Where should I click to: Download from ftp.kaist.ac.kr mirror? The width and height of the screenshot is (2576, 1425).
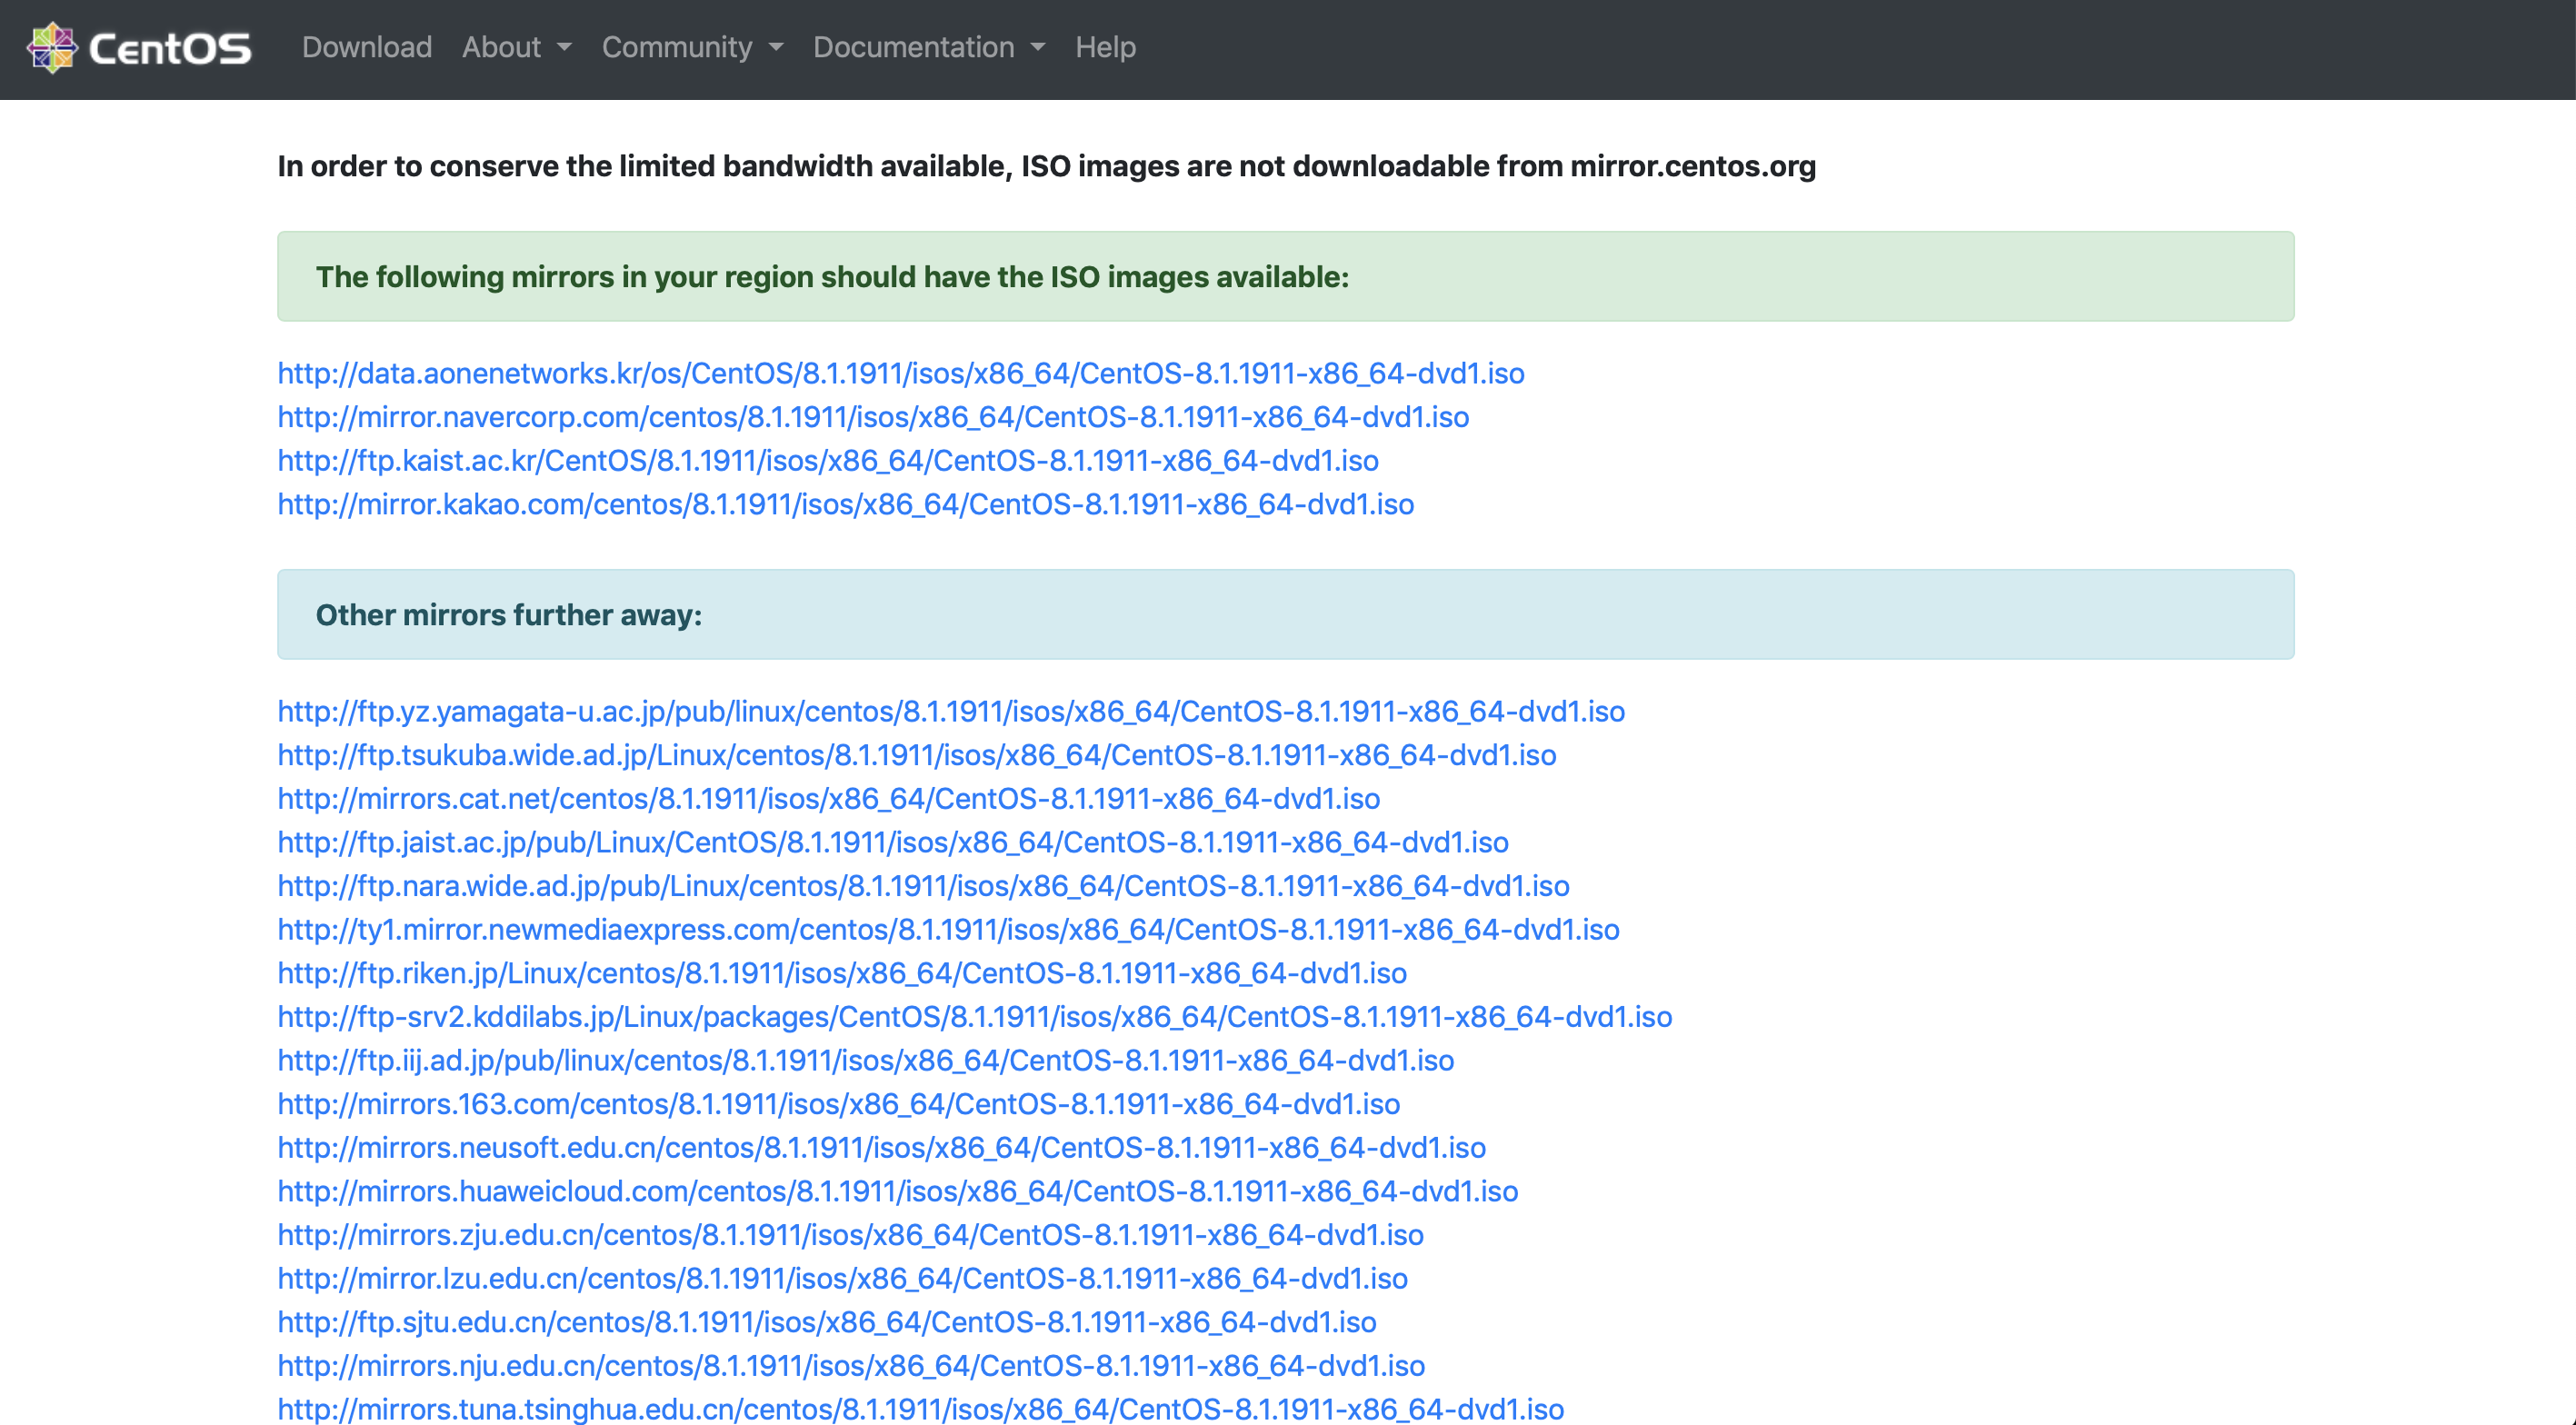pos(827,460)
